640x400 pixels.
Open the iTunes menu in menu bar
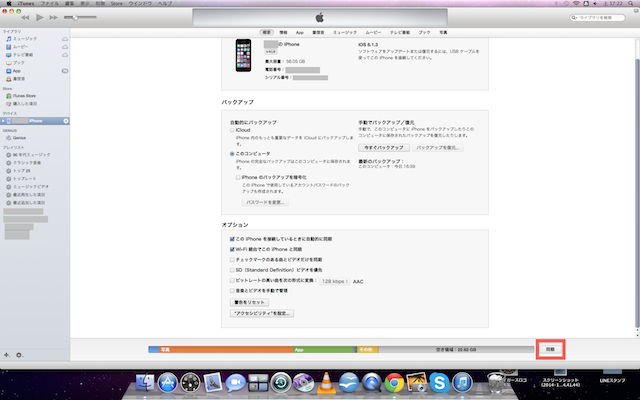coord(26,3)
